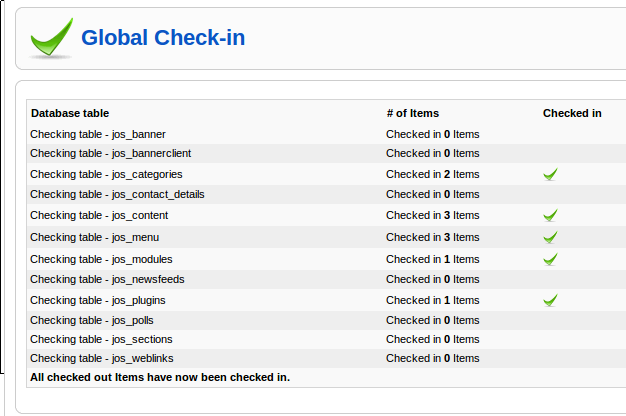Click "Checking table - jos_newsfeeds" entry
The height and width of the screenshot is (416, 626).
point(107,279)
